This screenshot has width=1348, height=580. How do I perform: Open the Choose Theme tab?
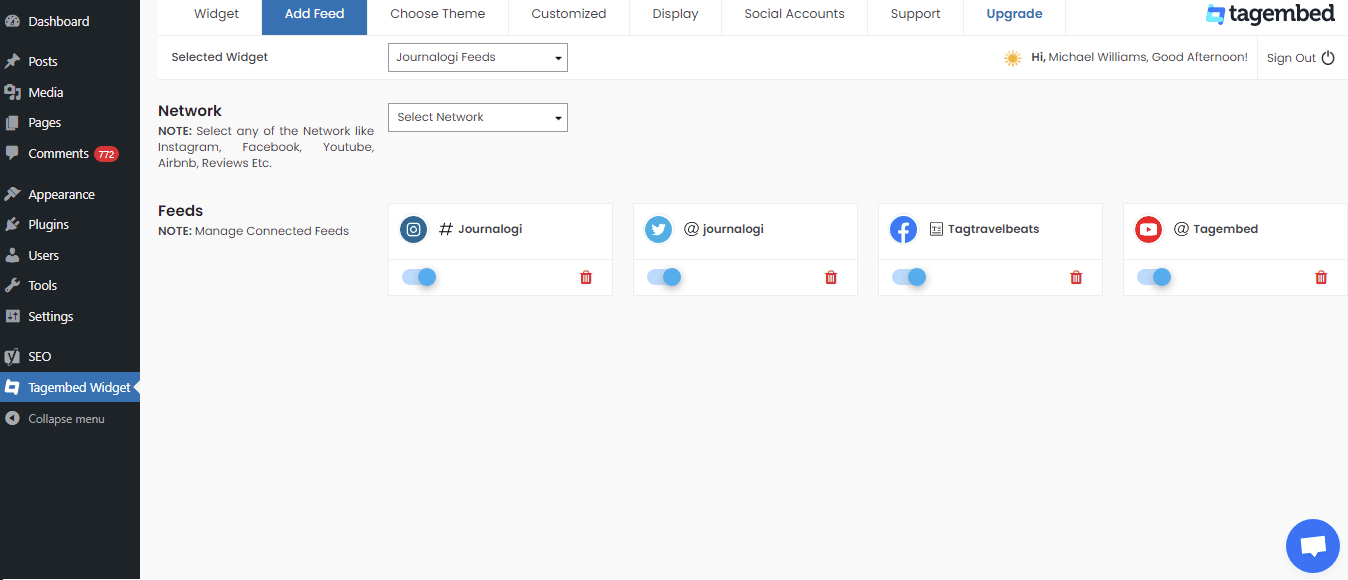(x=438, y=14)
